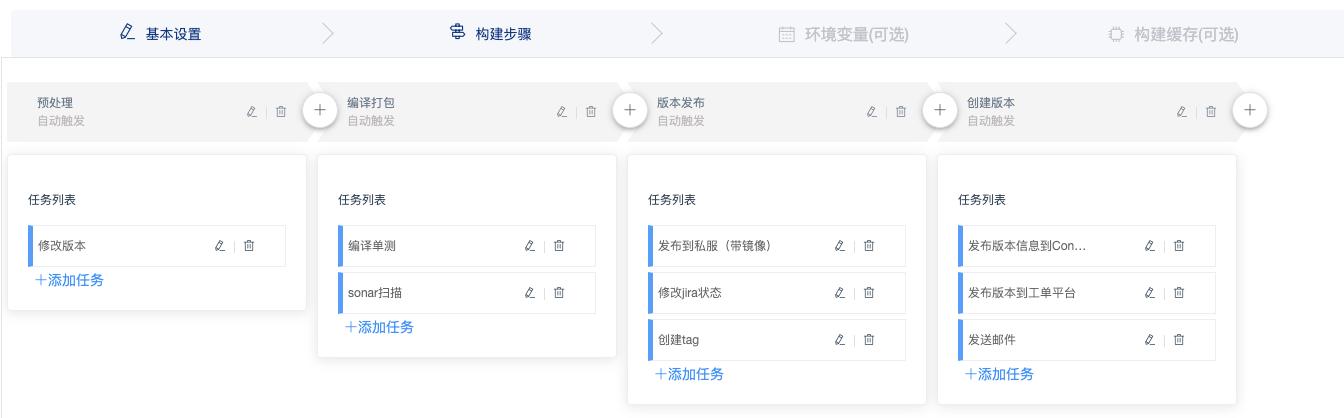
Task: Edit the 发布版本到工单平台 task
Action: coord(1150,293)
